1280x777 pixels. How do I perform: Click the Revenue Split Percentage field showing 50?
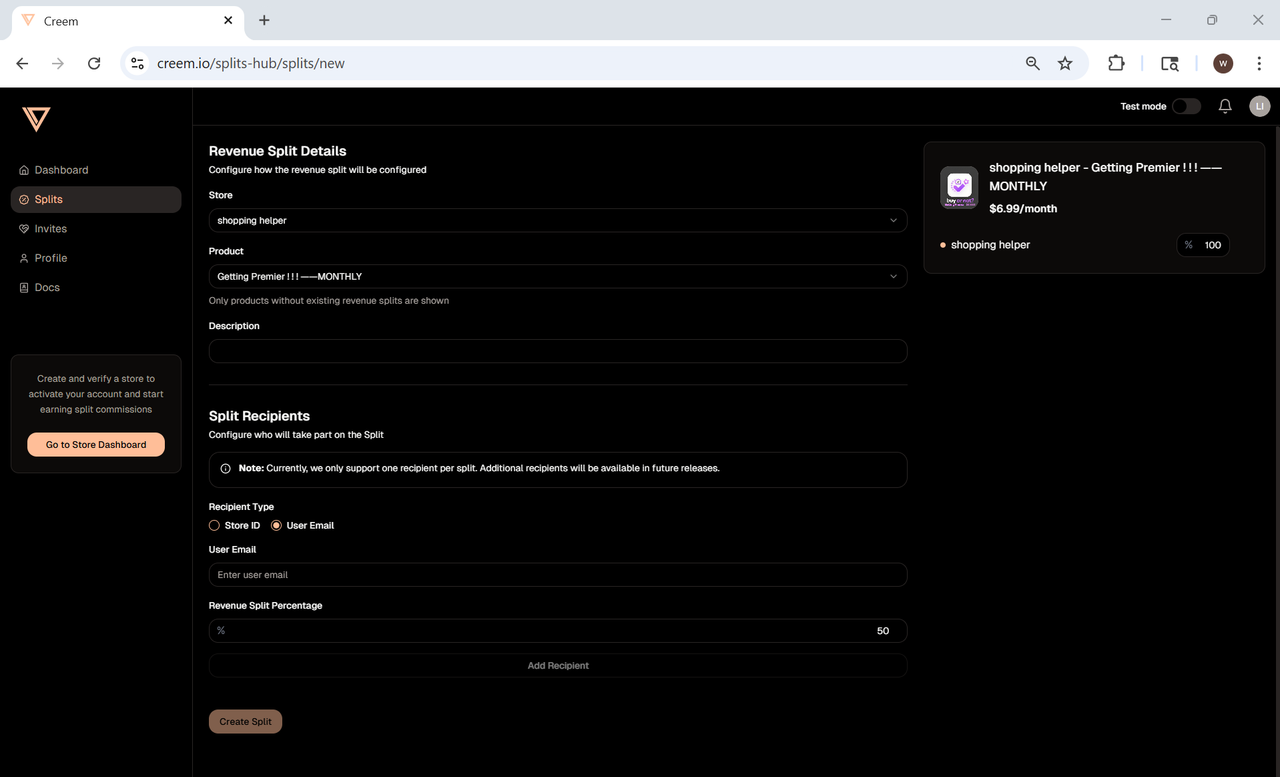(558, 631)
